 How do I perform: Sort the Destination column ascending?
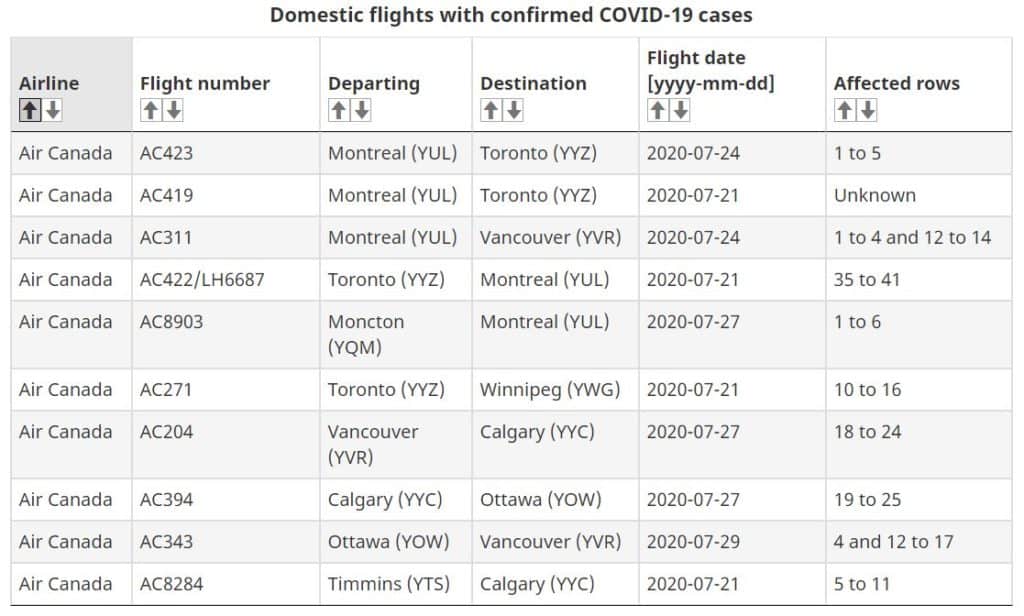tap(491, 110)
